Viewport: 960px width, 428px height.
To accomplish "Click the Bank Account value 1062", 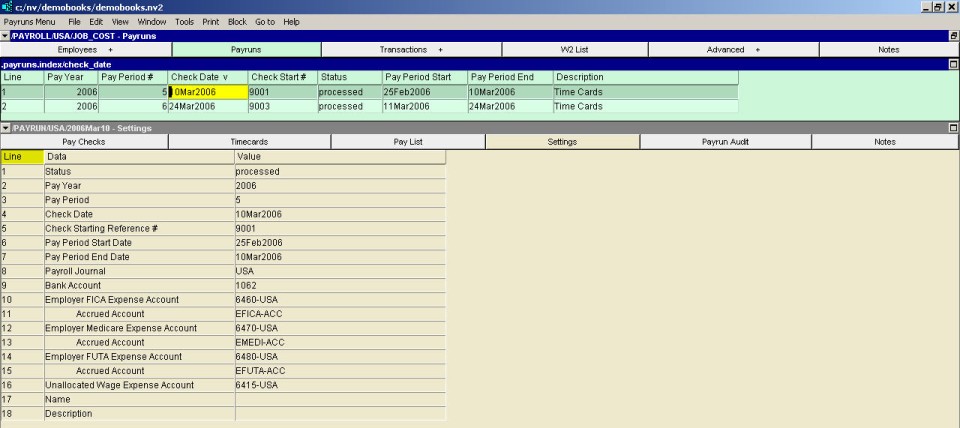I will pyautogui.click(x=340, y=285).
